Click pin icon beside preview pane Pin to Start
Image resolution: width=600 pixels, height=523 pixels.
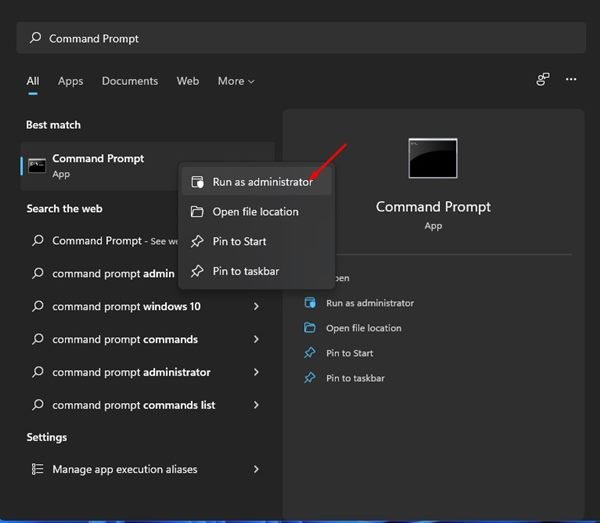coord(310,353)
